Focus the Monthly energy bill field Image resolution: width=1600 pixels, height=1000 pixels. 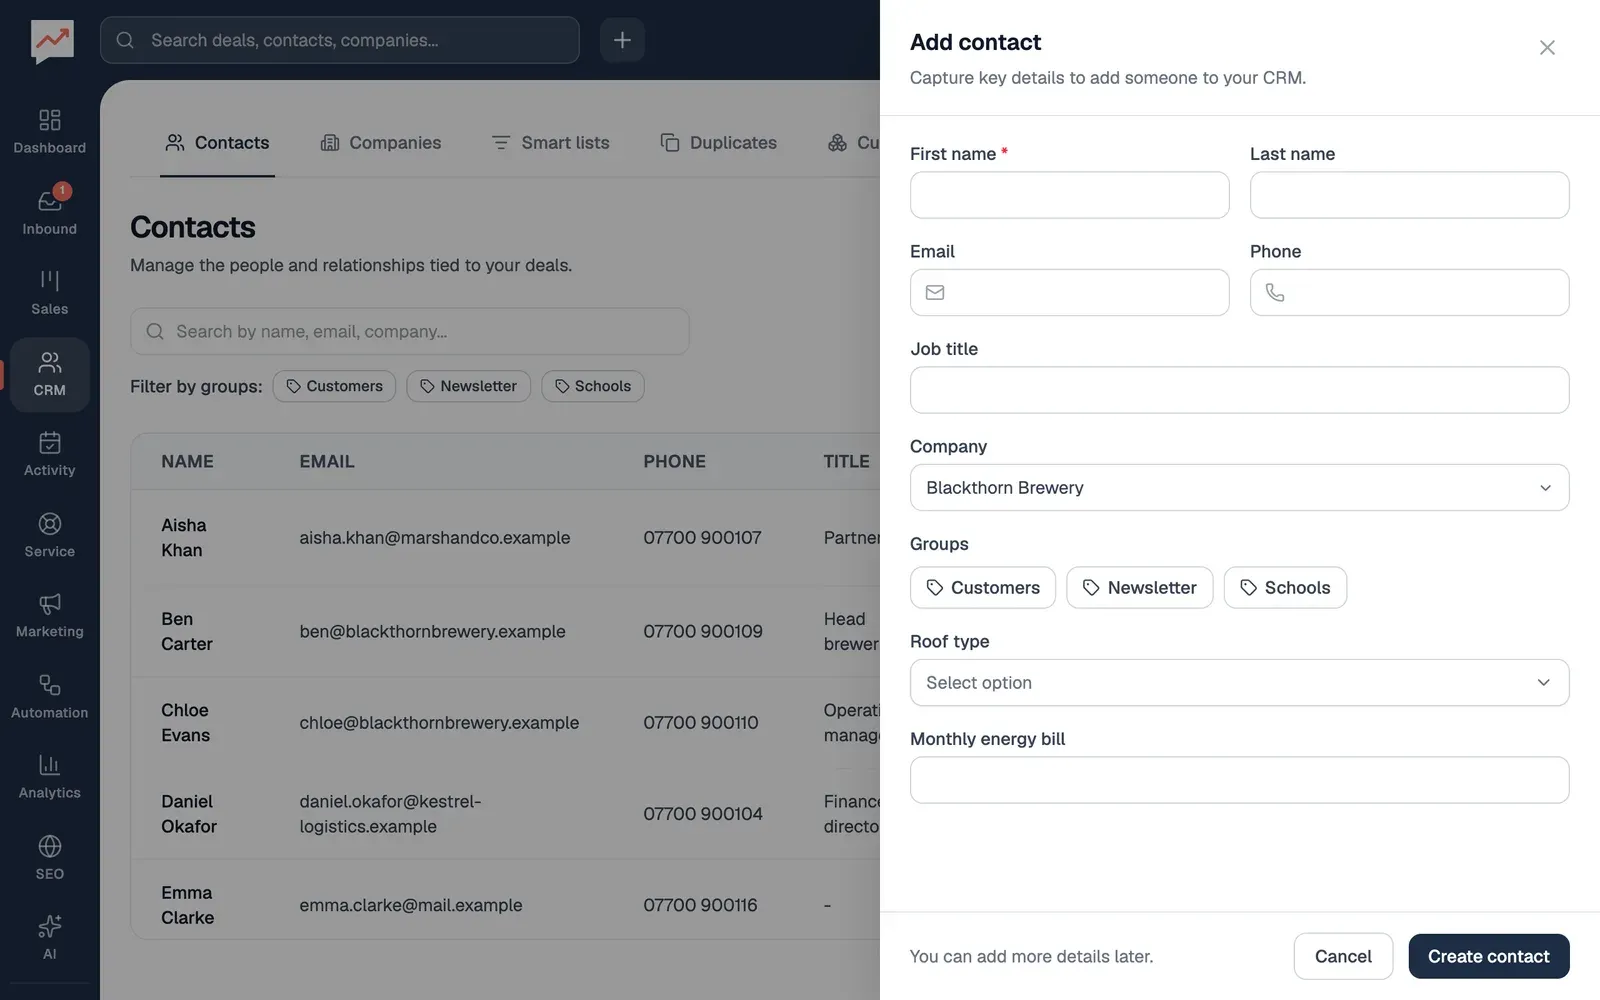point(1239,780)
